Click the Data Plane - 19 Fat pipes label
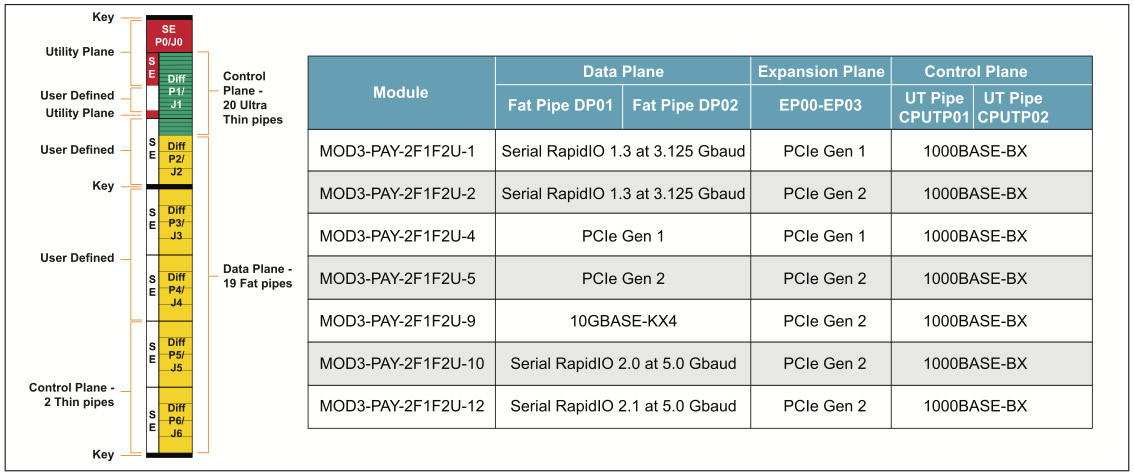The width and height of the screenshot is (1134, 476). coord(257,277)
